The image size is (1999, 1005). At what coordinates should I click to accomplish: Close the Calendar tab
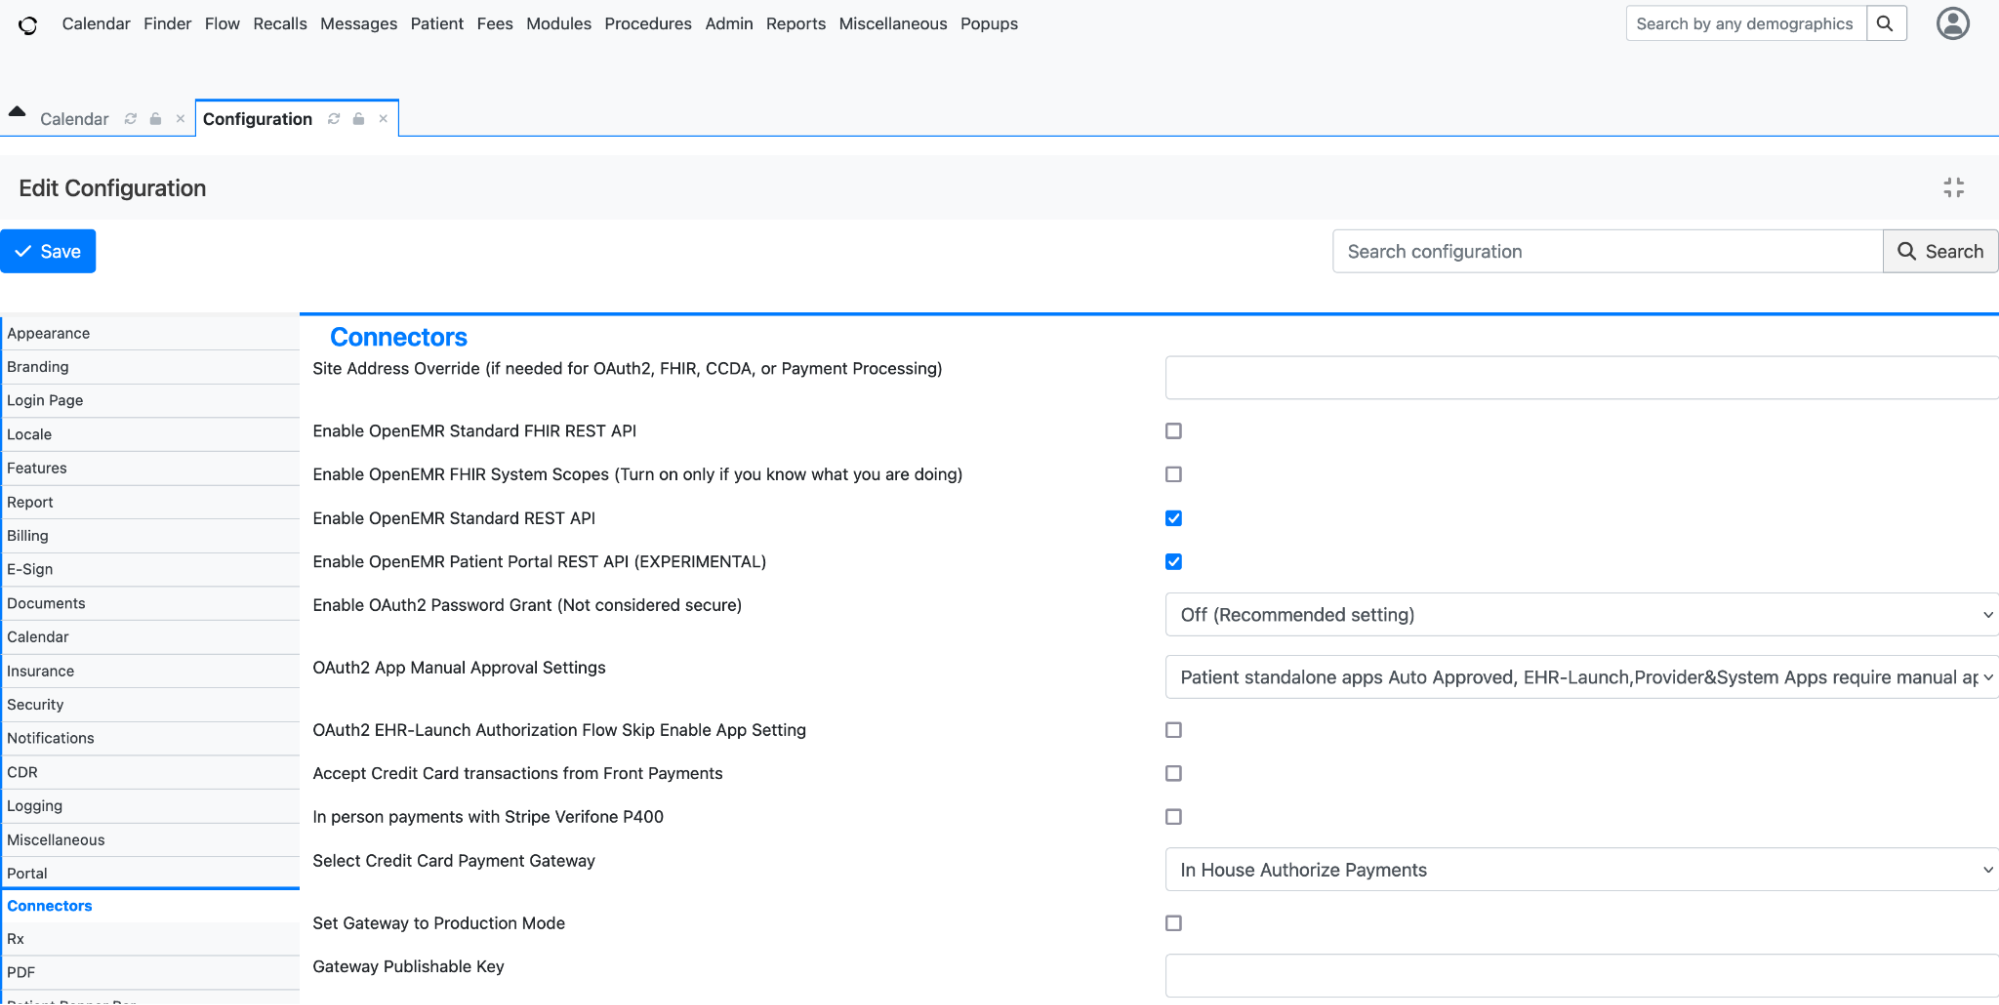[180, 119]
